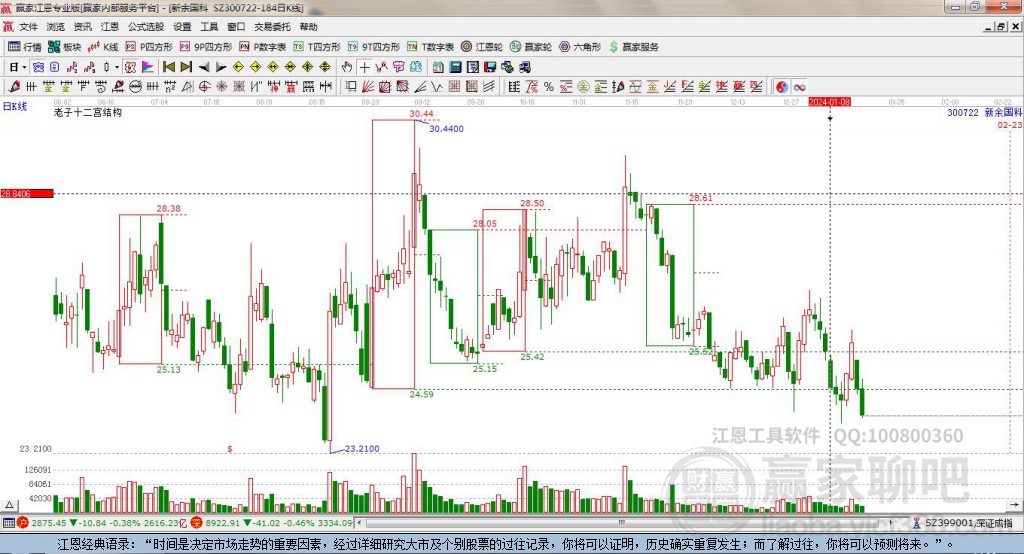Open the 窗口 menu
The height and width of the screenshot is (554, 1024).
(236, 27)
